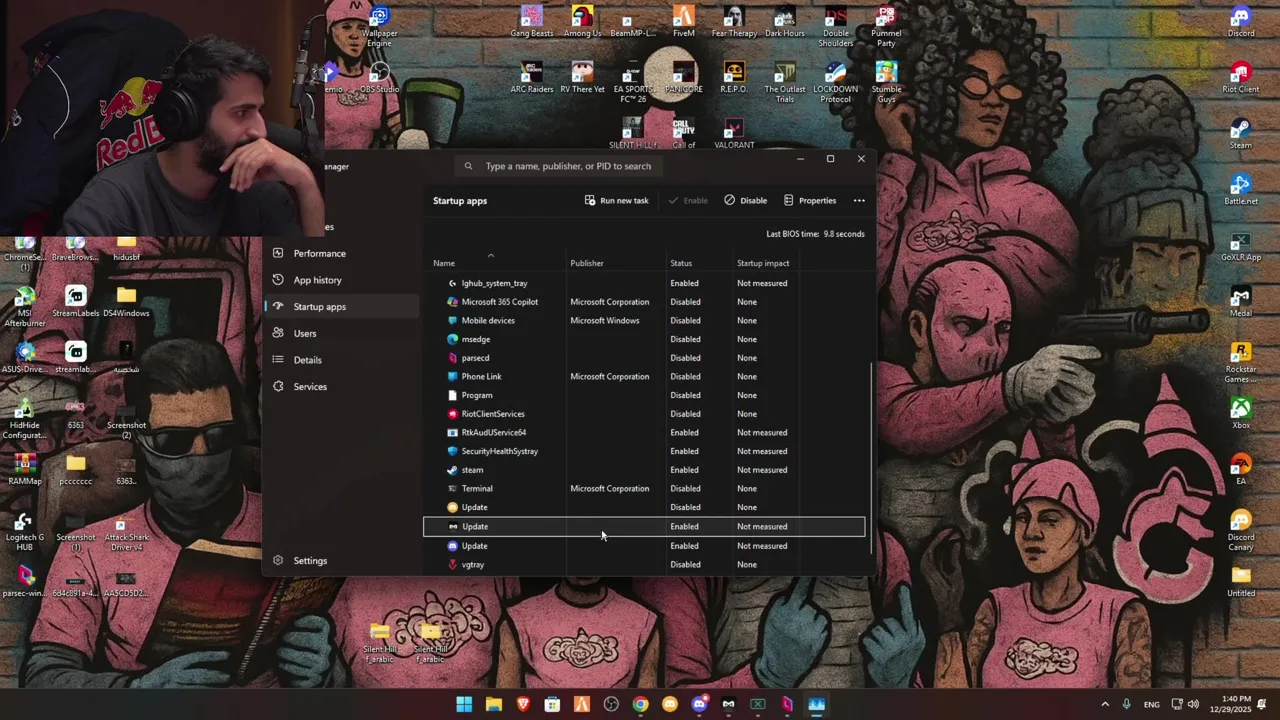The image size is (1280, 720).
Task: Select the Terminal startup row
Action: pos(644,488)
